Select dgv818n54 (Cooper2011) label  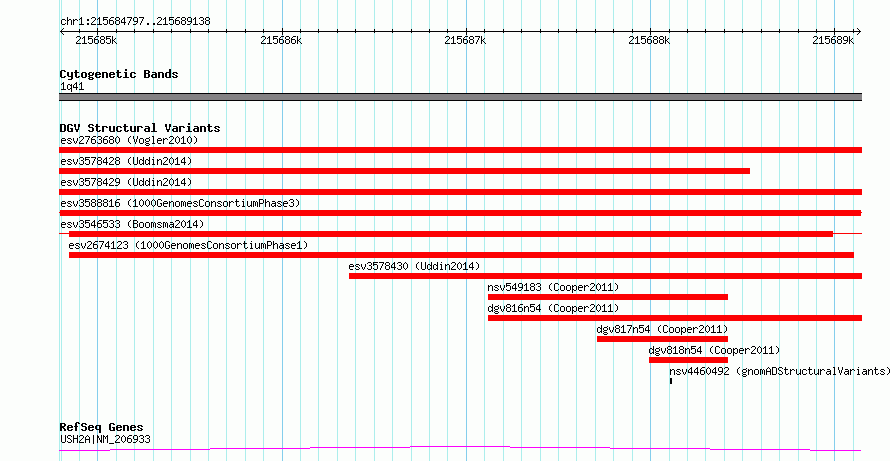715,350
